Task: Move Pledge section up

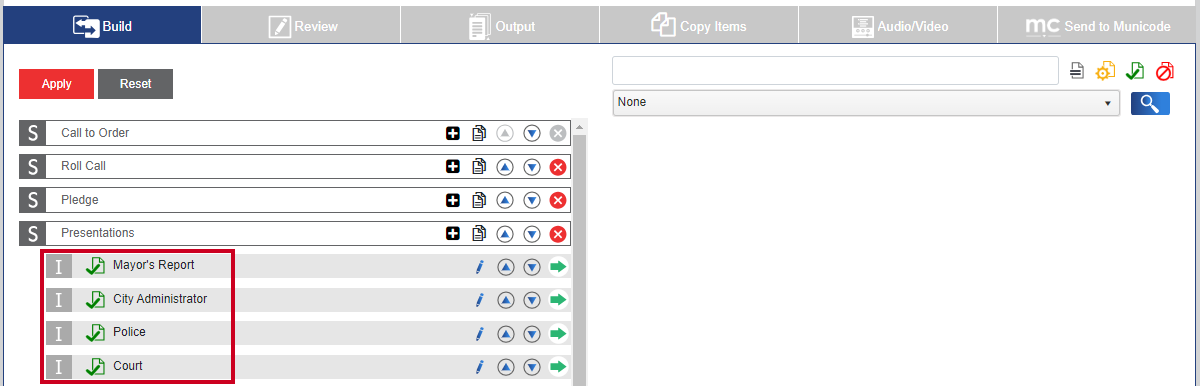Action: coord(505,200)
